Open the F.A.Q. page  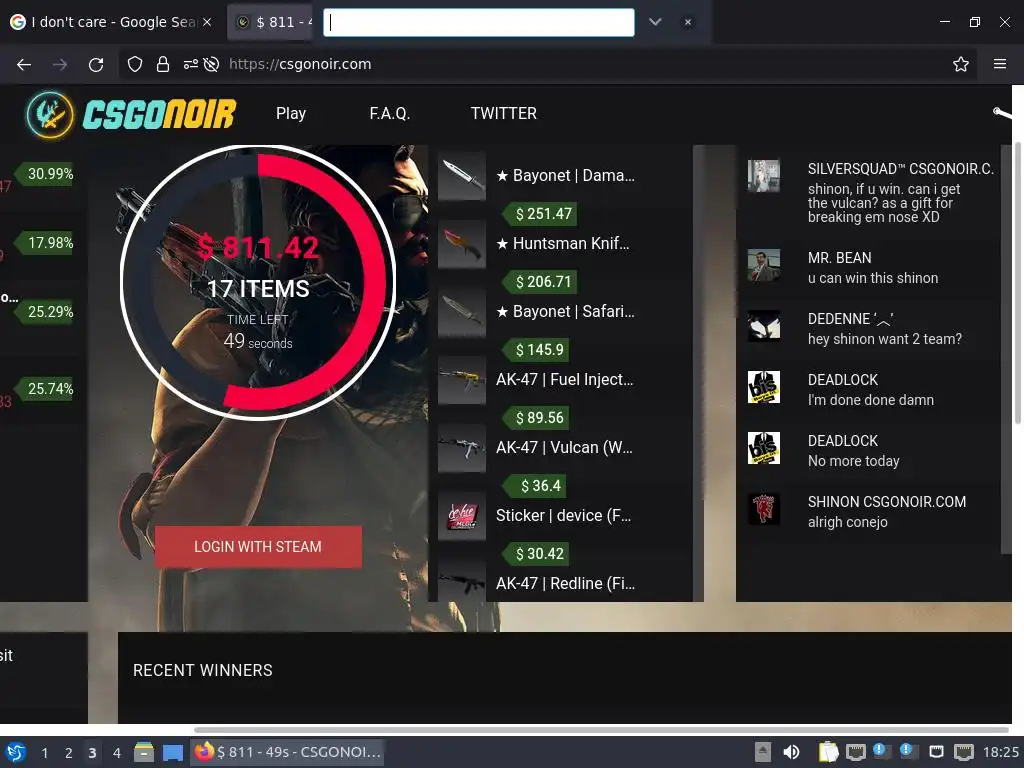click(390, 114)
